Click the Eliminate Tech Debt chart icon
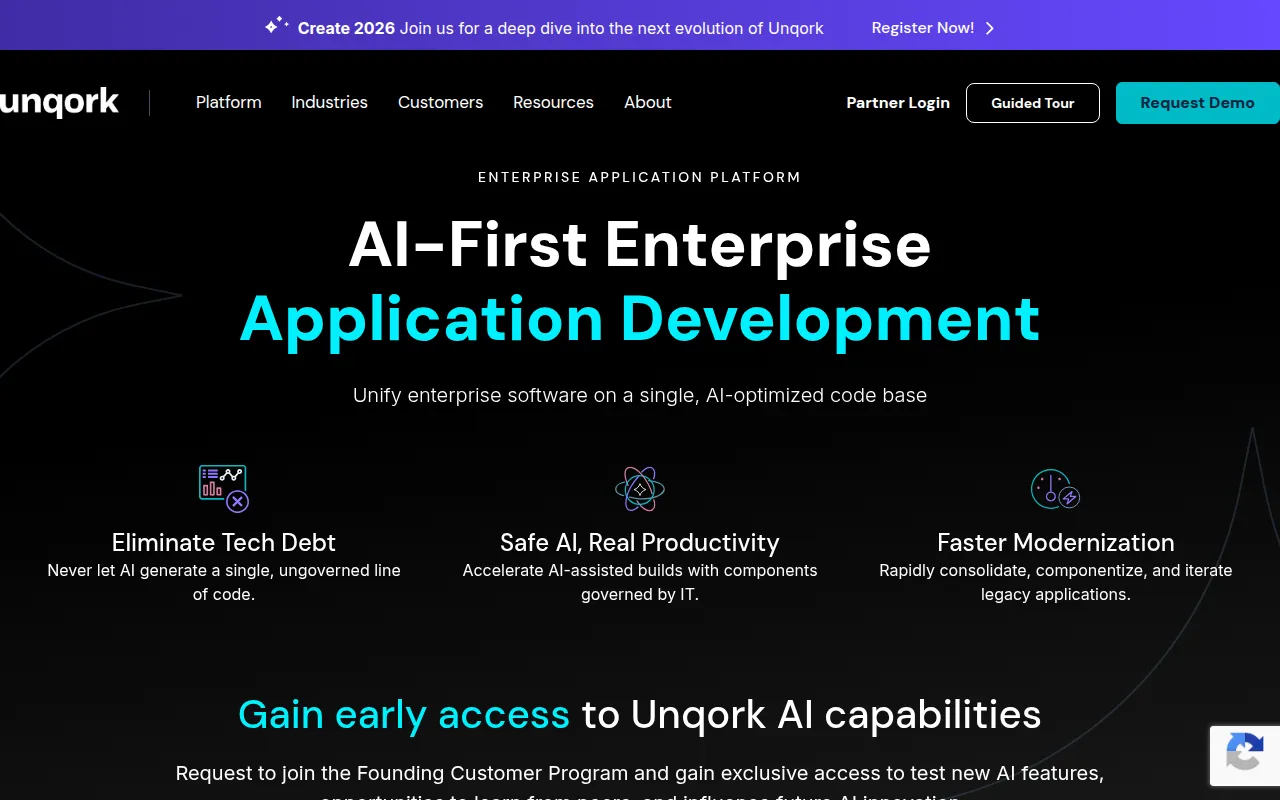Viewport: 1280px width, 800px height. click(x=224, y=489)
